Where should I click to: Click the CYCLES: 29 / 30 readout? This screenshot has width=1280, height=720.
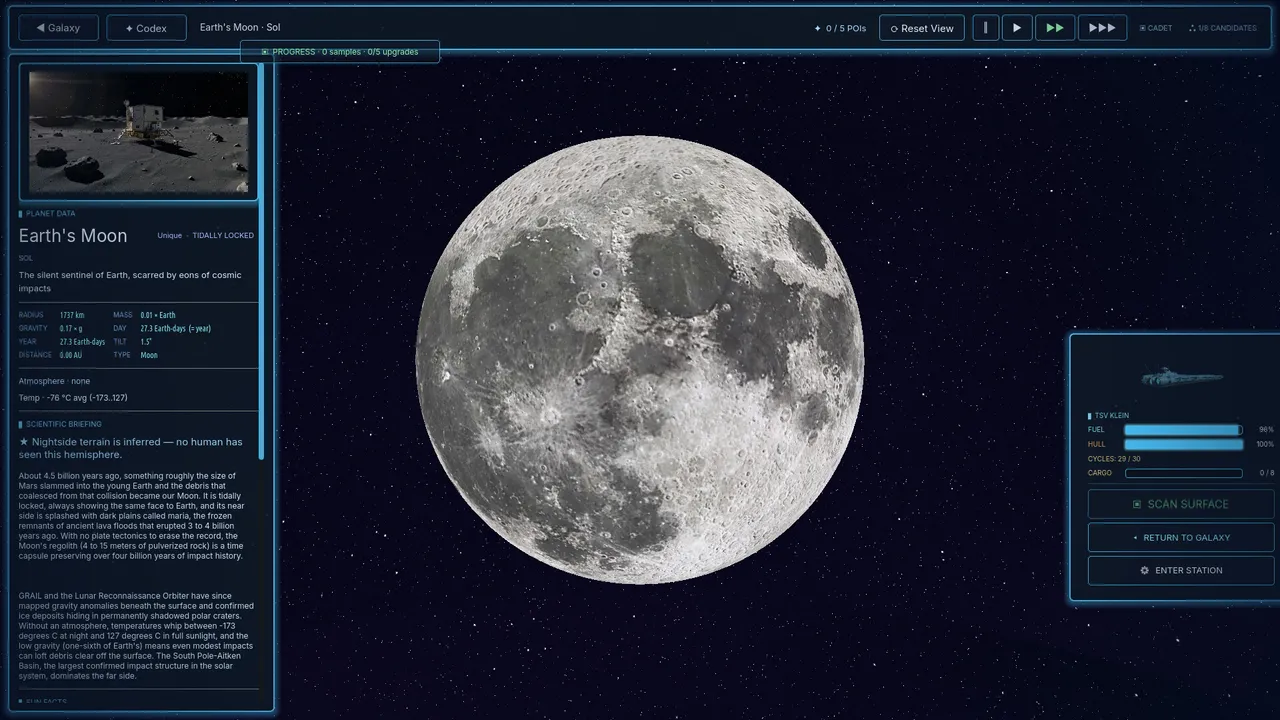tap(1114, 459)
